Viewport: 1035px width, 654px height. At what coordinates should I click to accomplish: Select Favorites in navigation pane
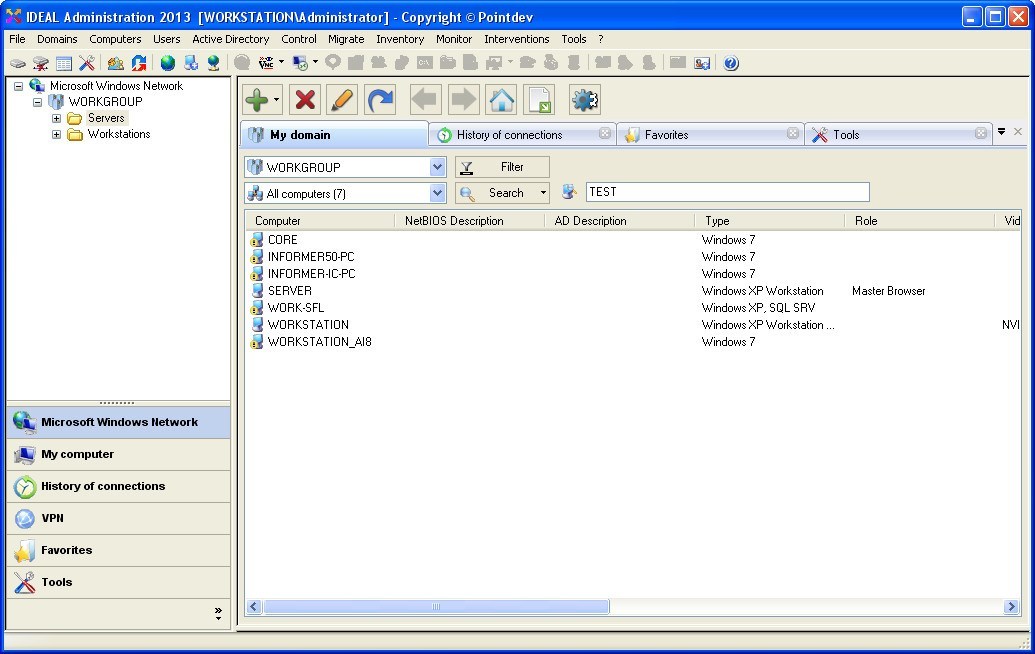coord(119,550)
